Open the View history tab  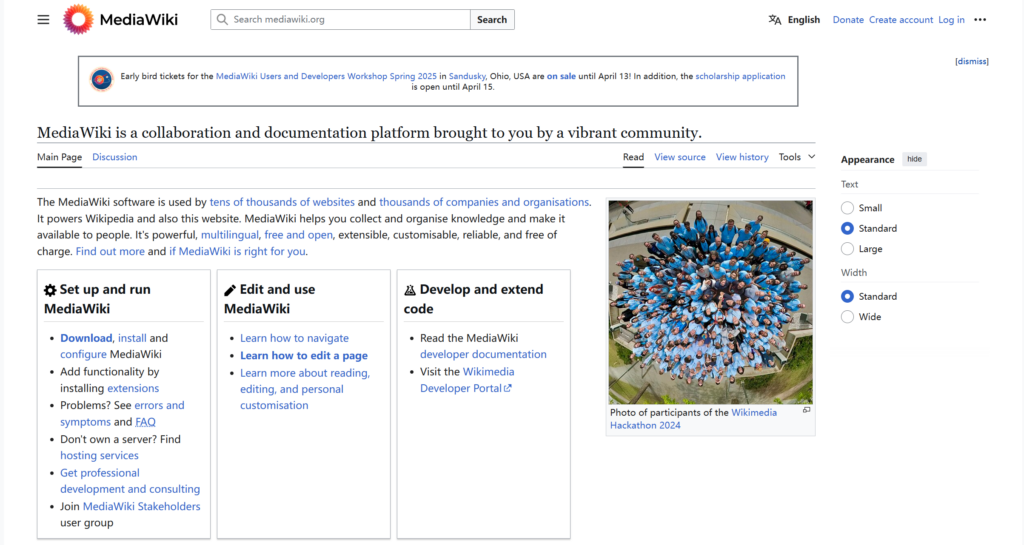pyautogui.click(x=742, y=157)
